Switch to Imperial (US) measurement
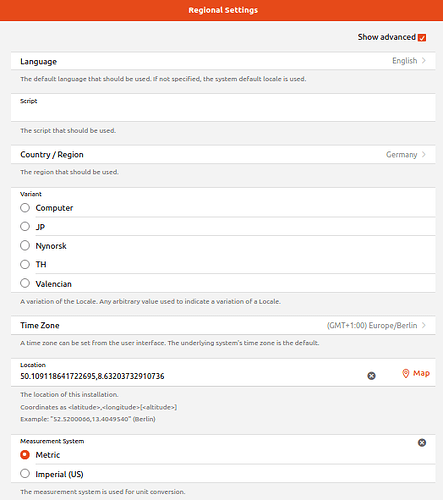443x500 pixels. coord(25,474)
